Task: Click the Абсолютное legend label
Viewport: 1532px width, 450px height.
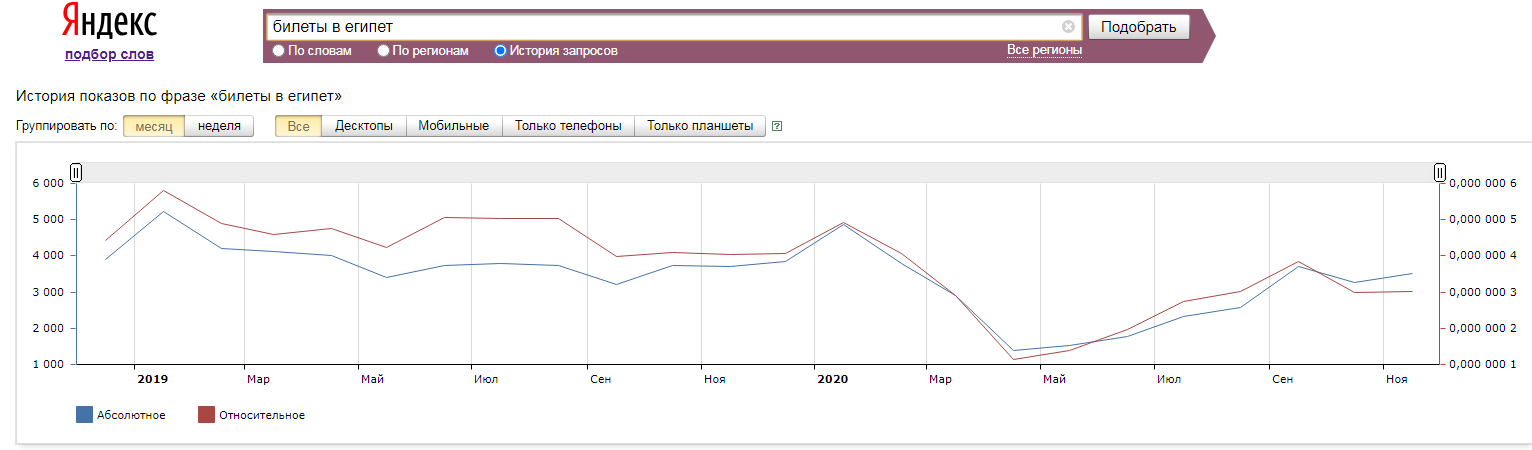Action: pyautogui.click(x=131, y=415)
